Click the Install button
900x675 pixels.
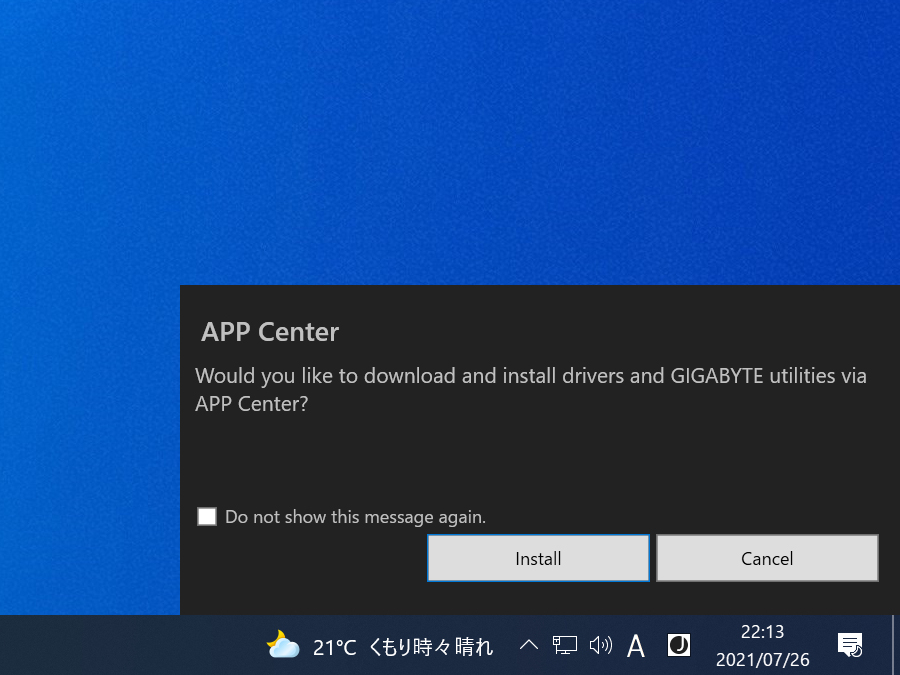(x=538, y=558)
